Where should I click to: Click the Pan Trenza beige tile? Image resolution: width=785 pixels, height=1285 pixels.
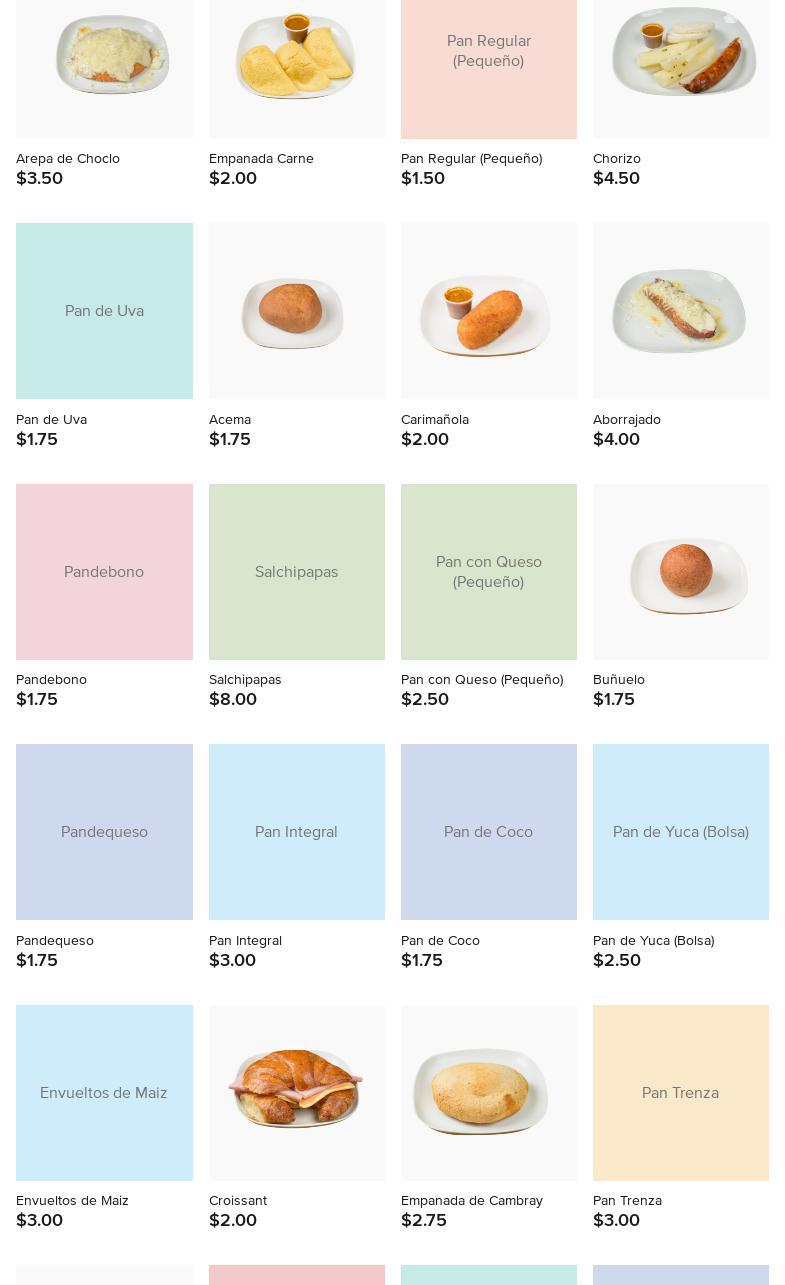click(680, 1092)
